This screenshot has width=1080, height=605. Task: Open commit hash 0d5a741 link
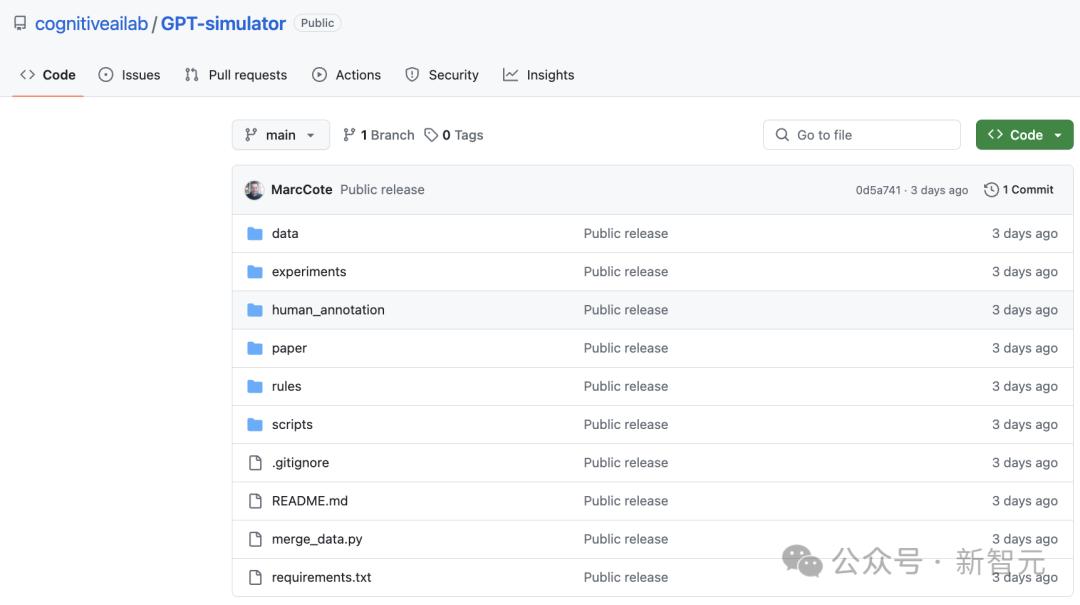878,190
